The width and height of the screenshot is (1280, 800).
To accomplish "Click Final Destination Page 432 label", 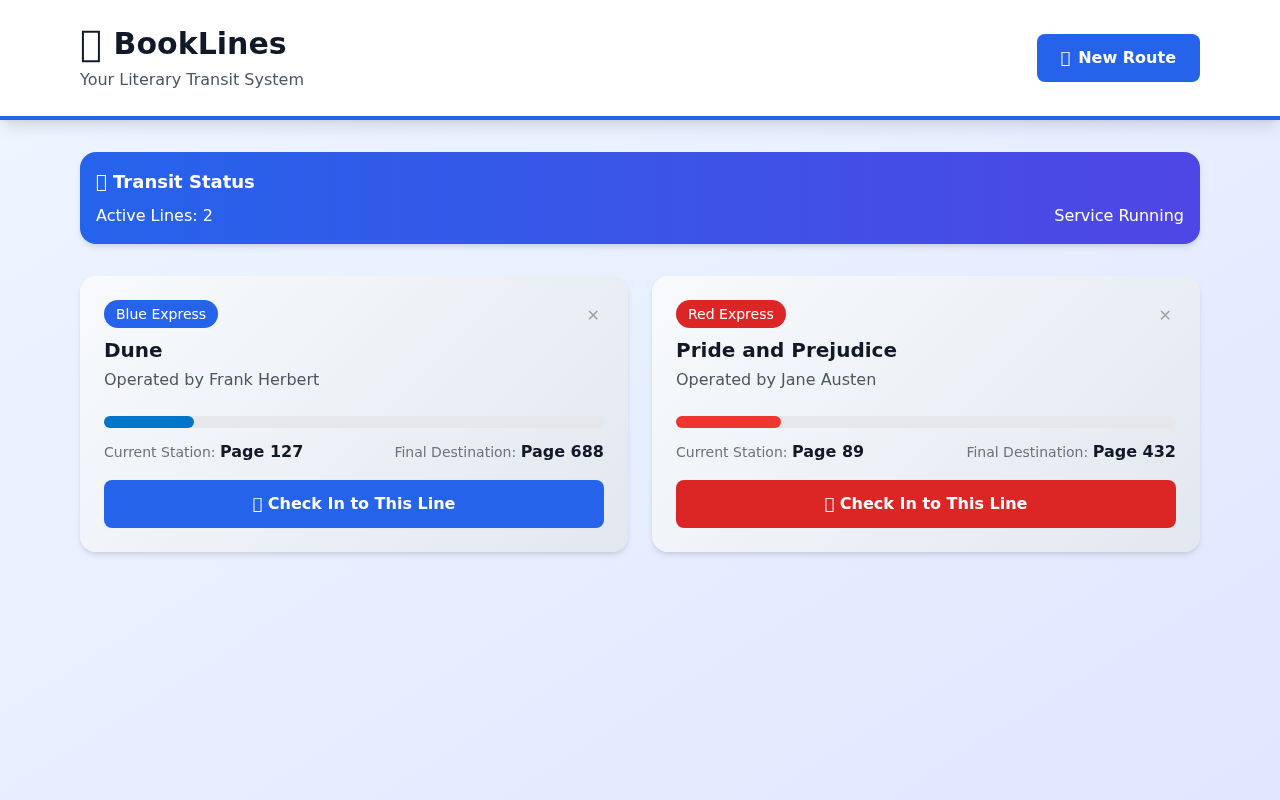I will tap(1071, 452).
